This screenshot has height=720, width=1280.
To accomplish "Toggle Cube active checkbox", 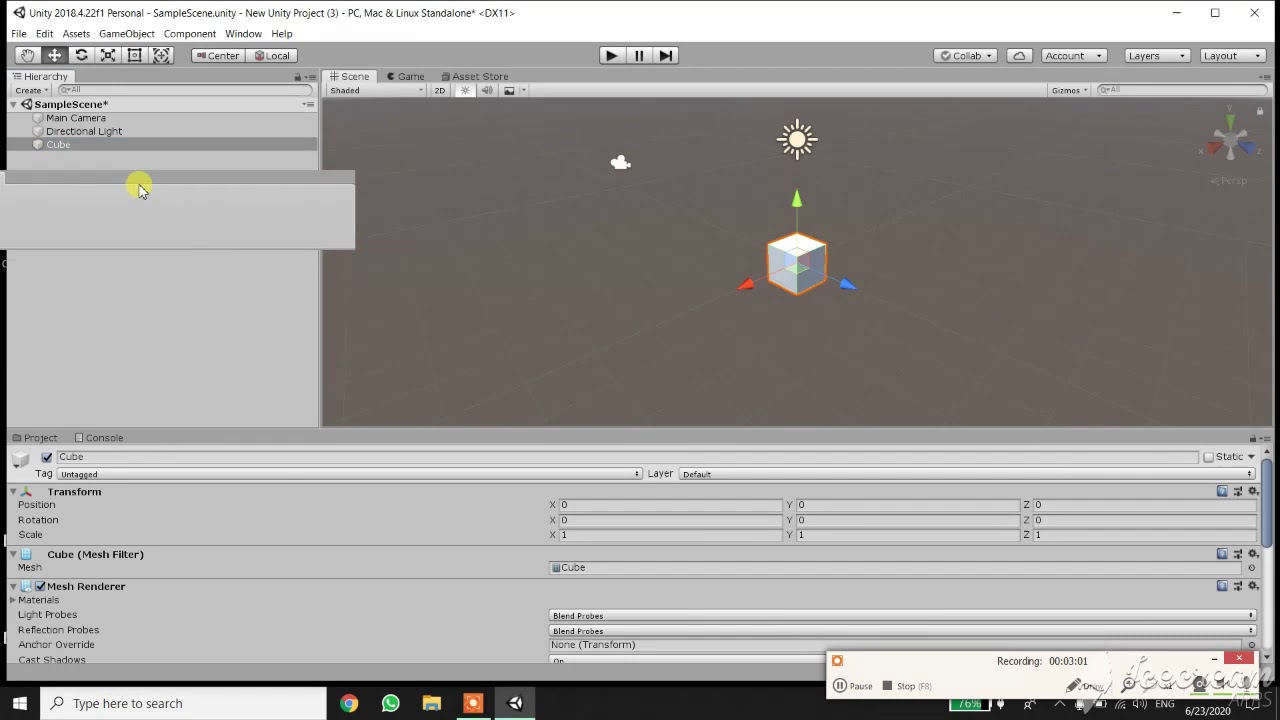I will (46, 457).
